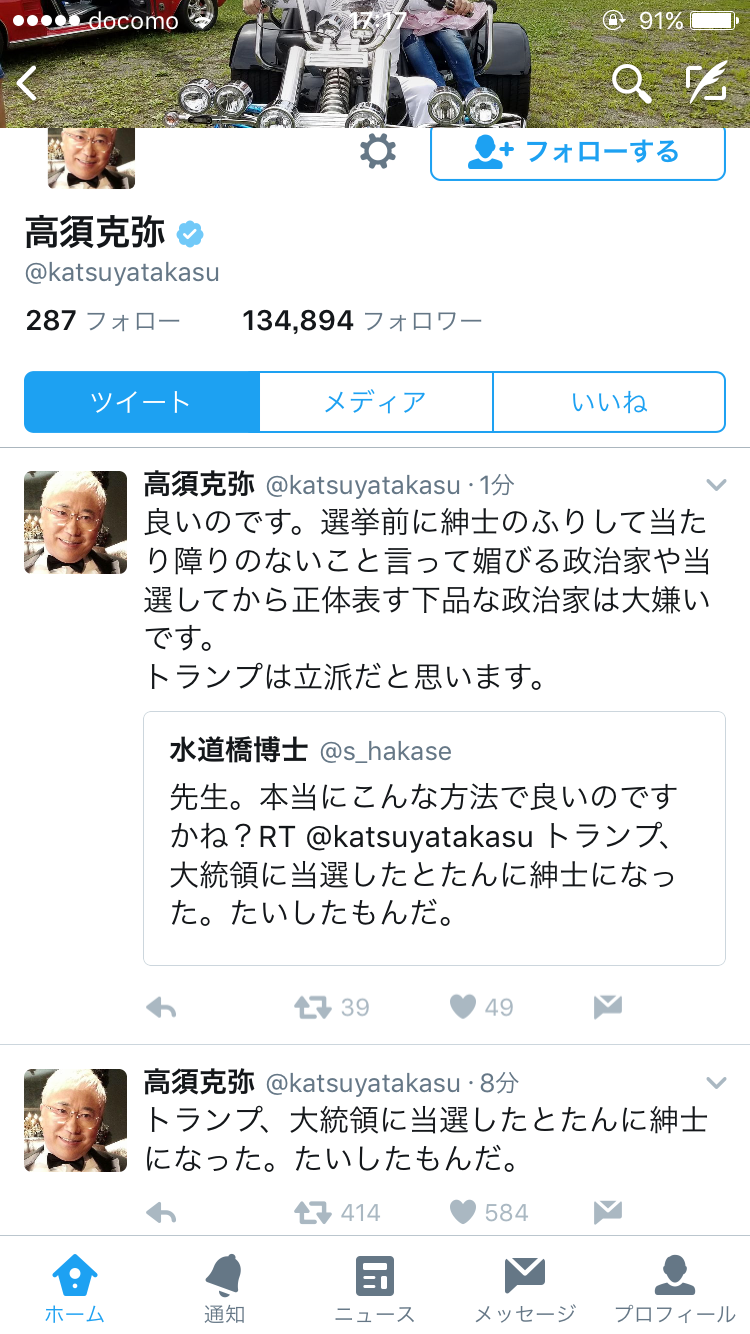Retweet the tweet with 414 retweets
Screen dimensions: 750x1334
313,1213
